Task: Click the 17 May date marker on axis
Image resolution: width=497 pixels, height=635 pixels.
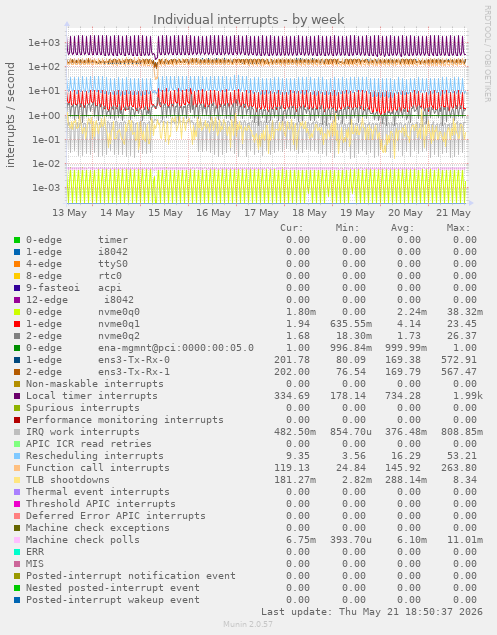Action: tap(261, 213)
